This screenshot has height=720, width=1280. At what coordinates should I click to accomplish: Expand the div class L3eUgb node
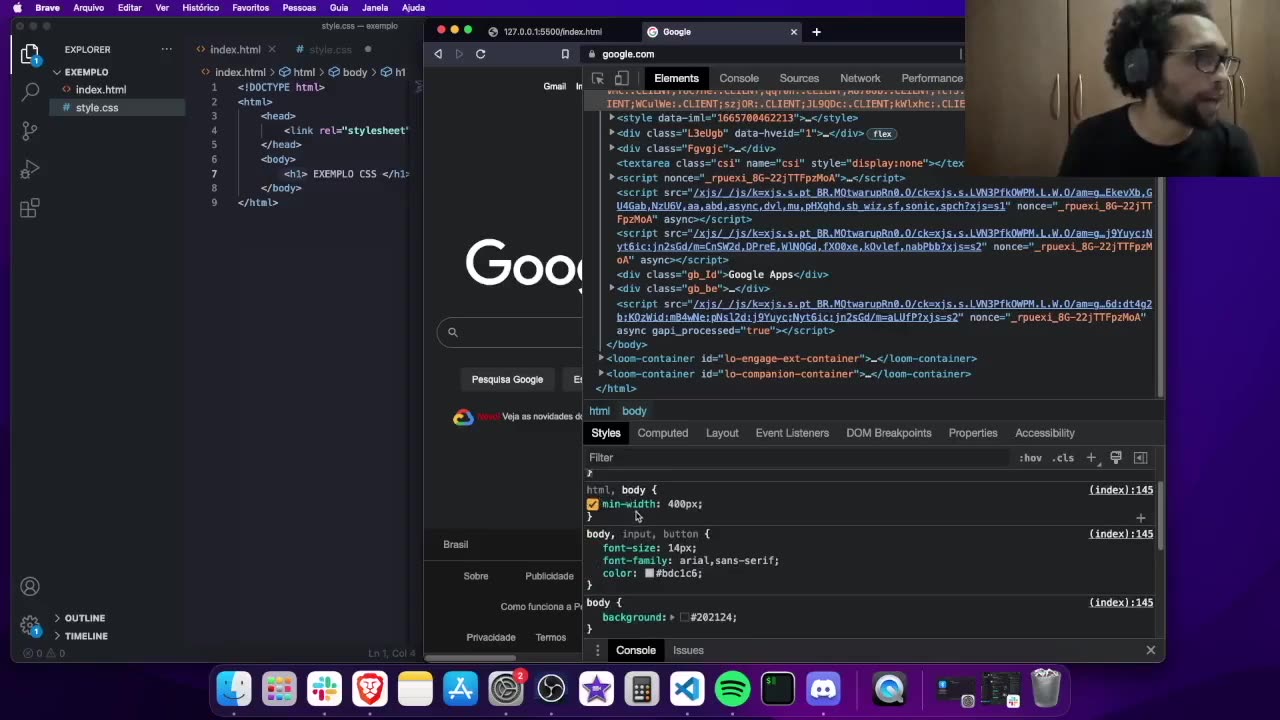pos(612,133)
